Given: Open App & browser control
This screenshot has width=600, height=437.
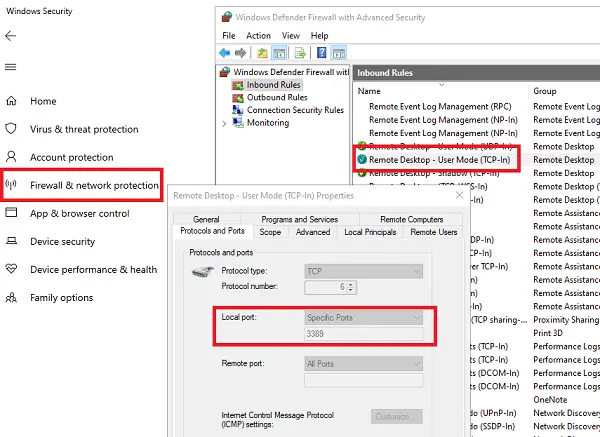Looking at the screenshot, I should click(80, 213).
